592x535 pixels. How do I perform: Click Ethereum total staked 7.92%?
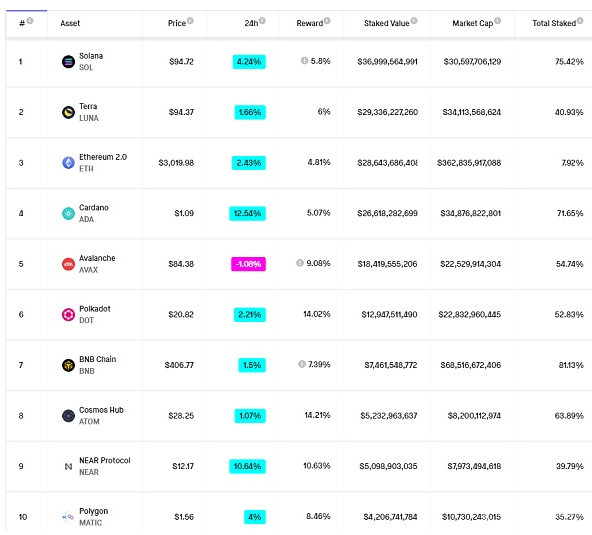572,163
